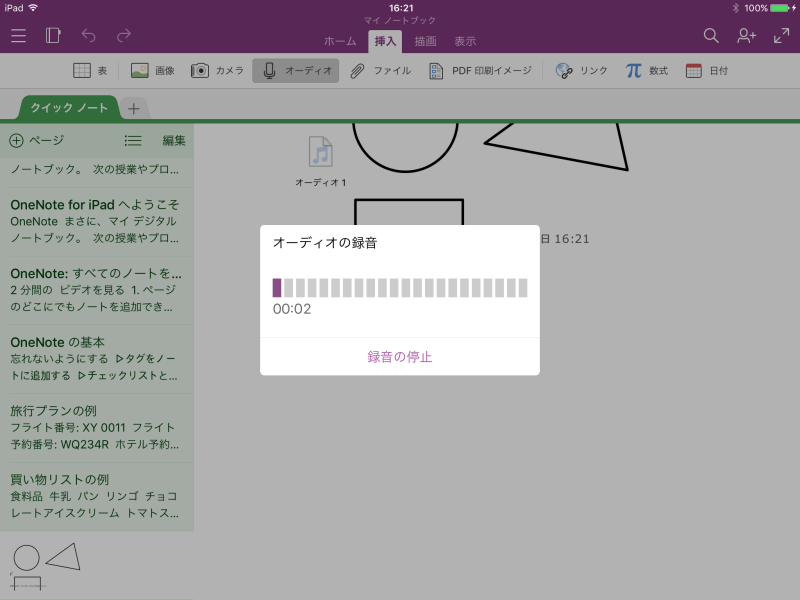Open the camera (カメラ) insert option
800x600 pixels.
point(217,70)
